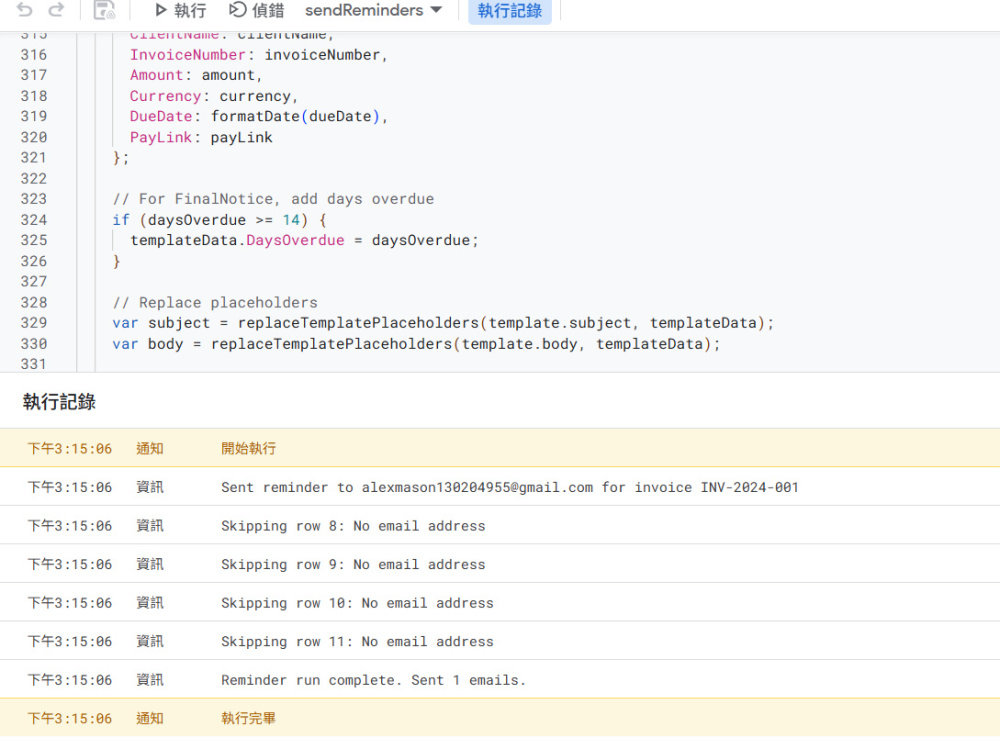Image resolution: width=1000 pixels, height=749 pixels.
Task: Click the 執行記錄 panel heading
Action: (x=59, y=402)
